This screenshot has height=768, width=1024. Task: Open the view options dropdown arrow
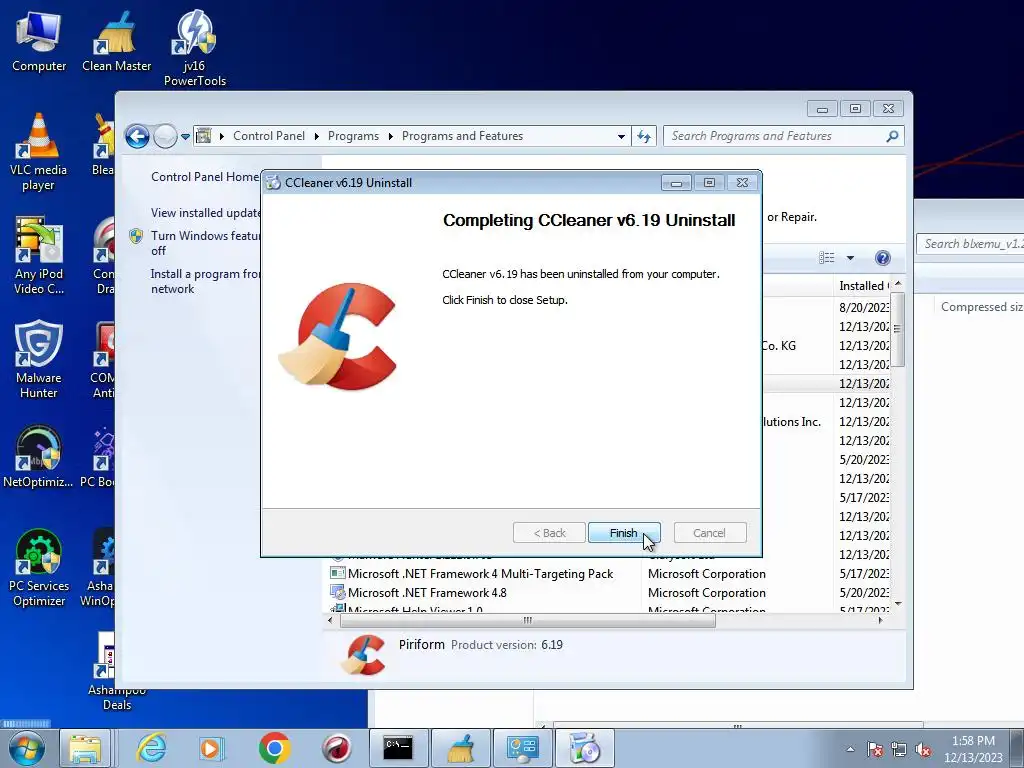click(x=850, y=258)
